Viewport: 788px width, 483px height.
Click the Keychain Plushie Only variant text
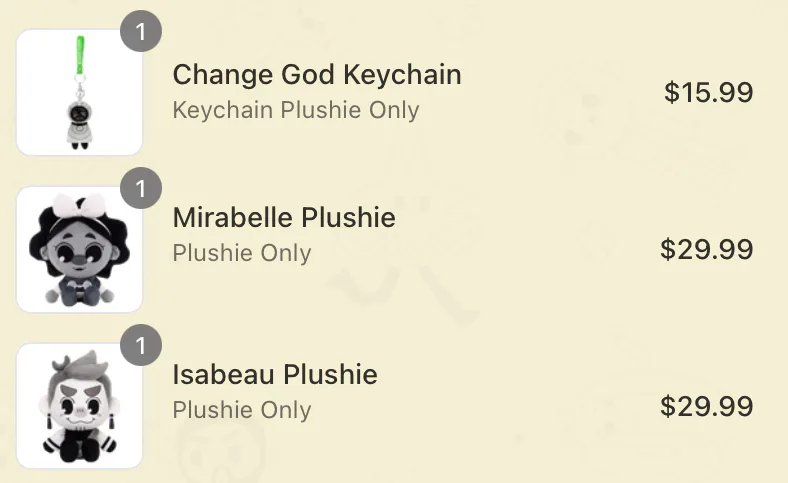pos(296,110)
